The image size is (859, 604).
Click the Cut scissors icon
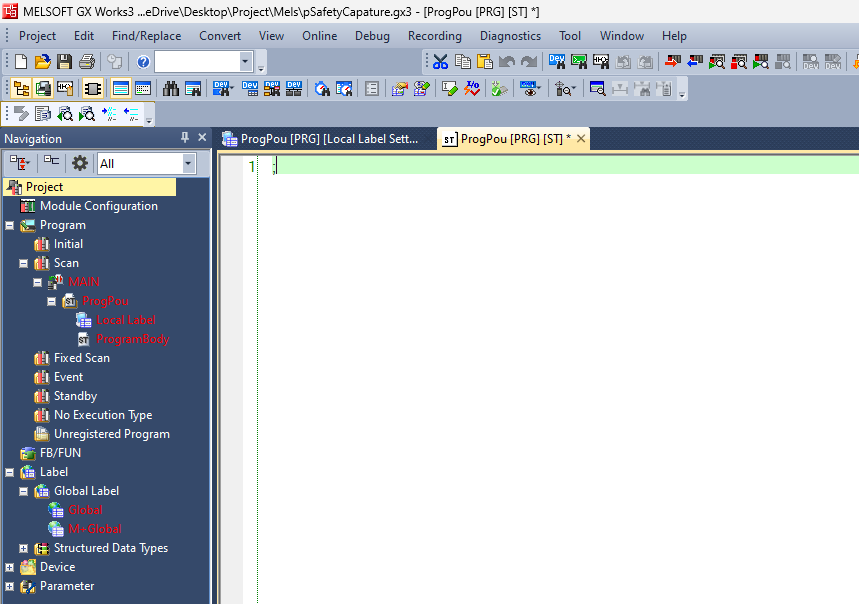tap(440, 62)
